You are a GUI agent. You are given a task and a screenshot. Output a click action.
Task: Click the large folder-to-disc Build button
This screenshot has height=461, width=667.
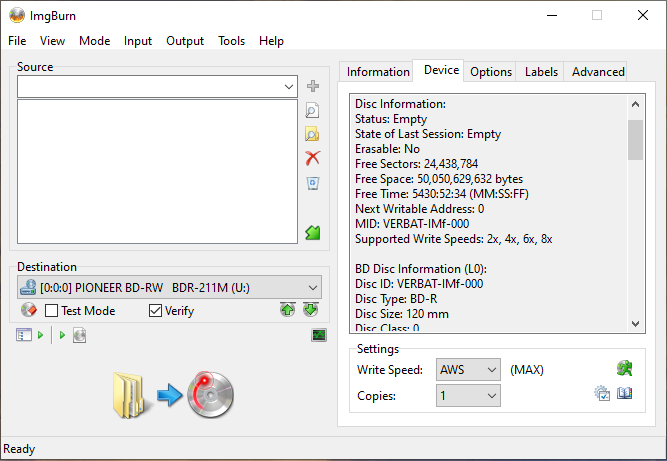click(174, 395)
